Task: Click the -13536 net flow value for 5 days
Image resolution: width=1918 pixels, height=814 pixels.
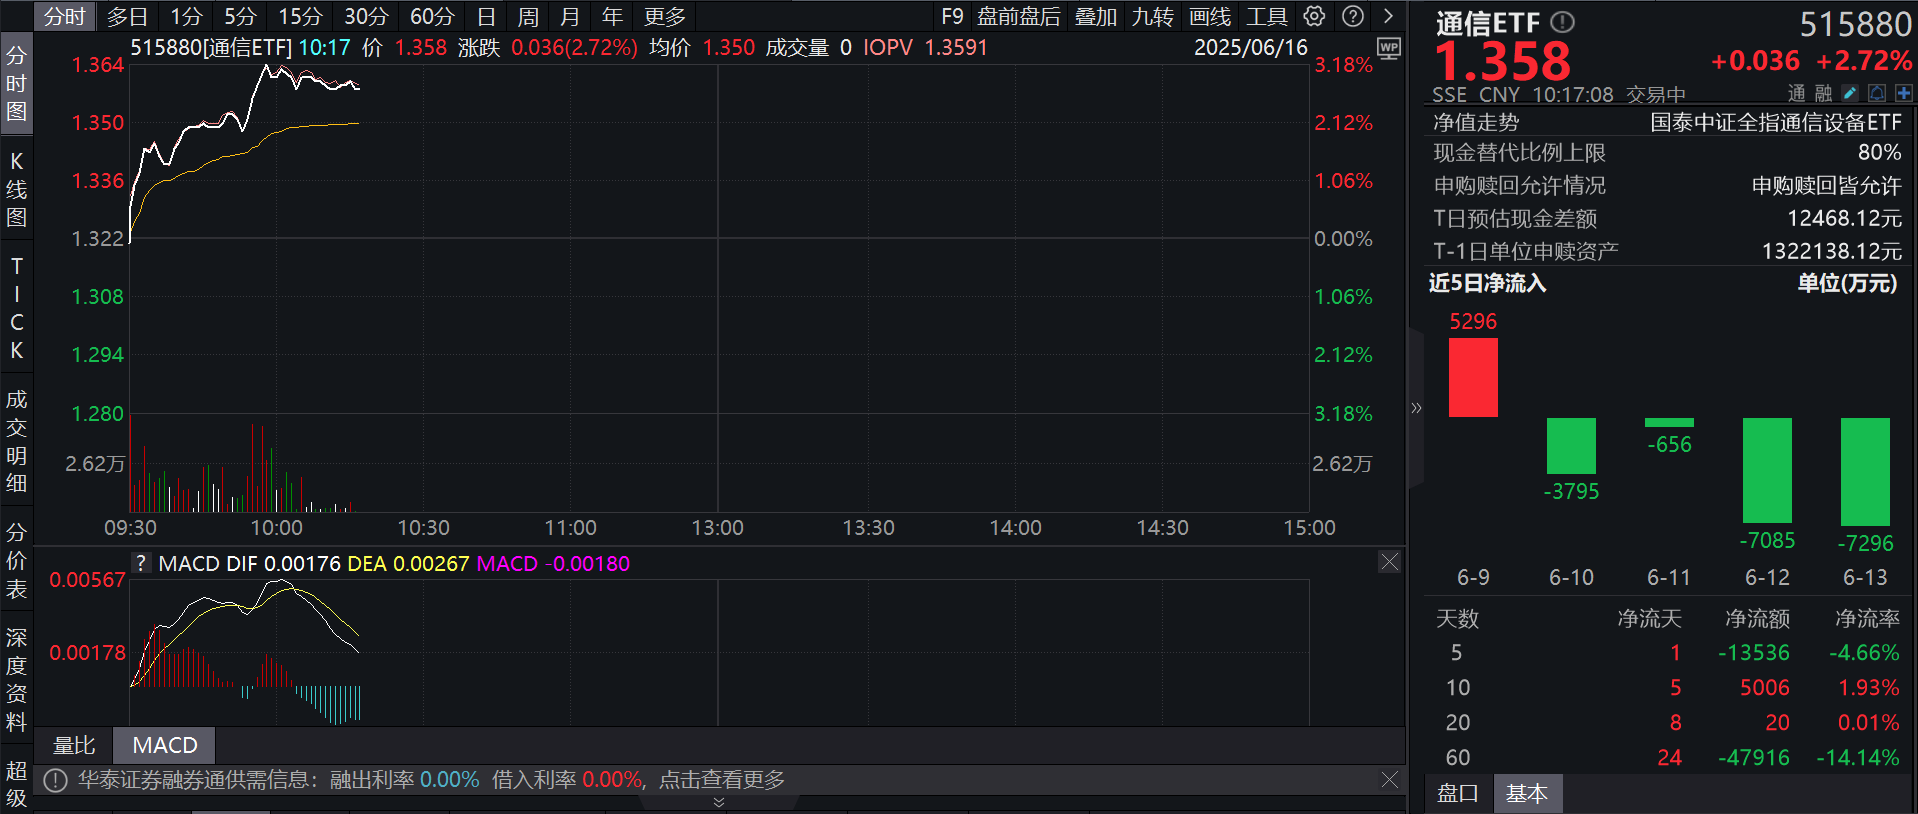Action: (x=1754, y=652)
